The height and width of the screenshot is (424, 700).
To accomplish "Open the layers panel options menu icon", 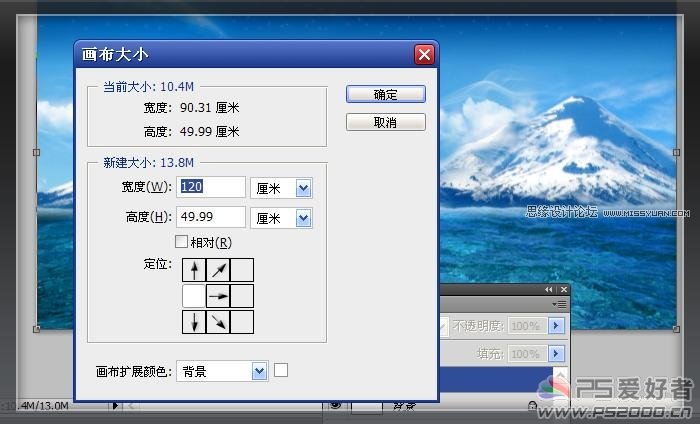I will point(560,304).
